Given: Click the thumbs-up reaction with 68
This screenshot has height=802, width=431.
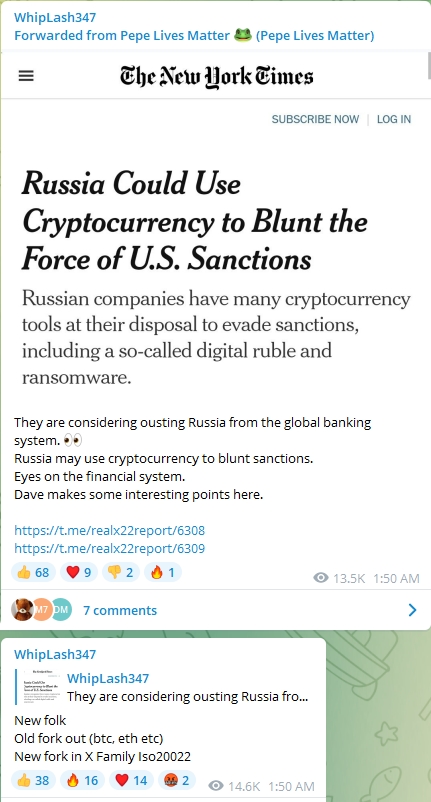Looking at the screenshot, I should coord(33,572).
